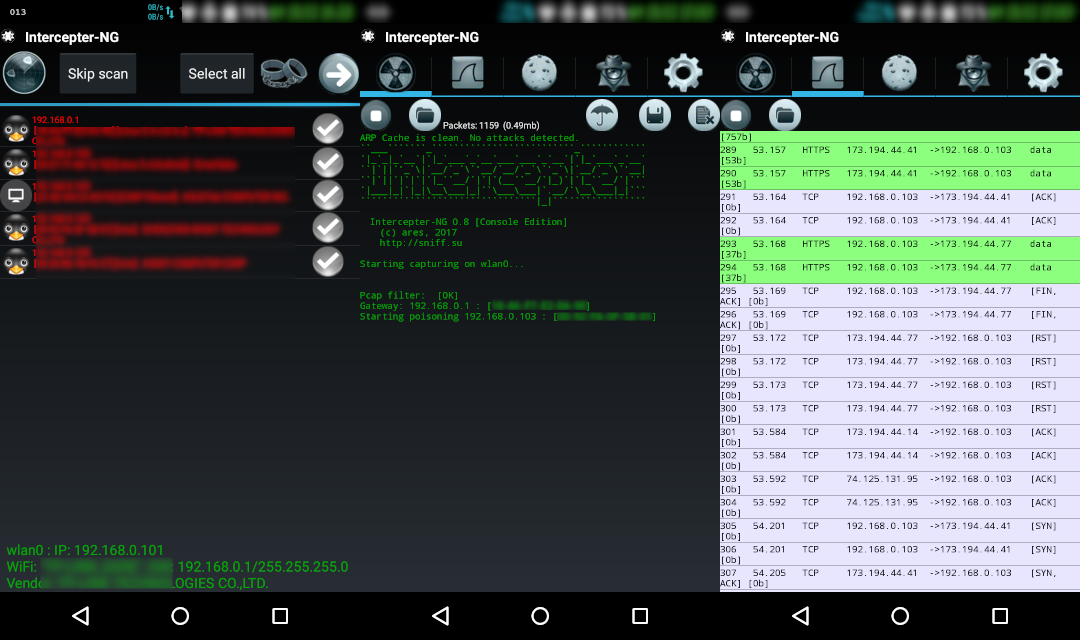
Task: Tap penguin OS icon of host 192.168.0.1
Action: pyautogui.click(x=16, y=130)
